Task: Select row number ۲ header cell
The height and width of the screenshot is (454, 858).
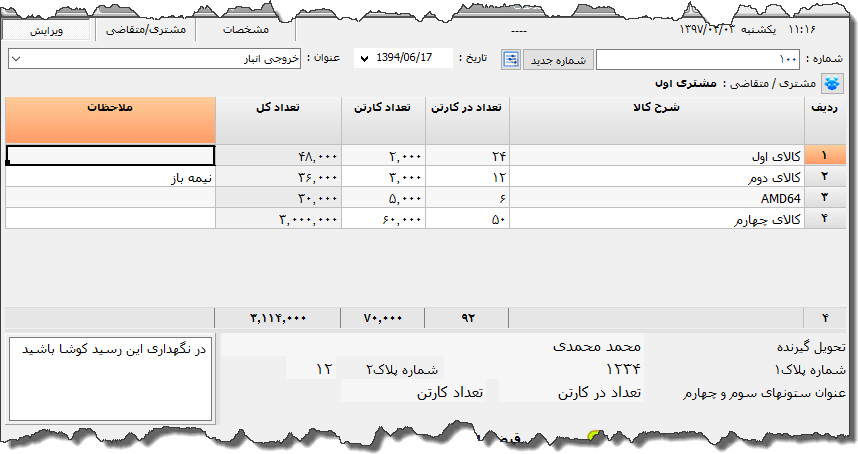Action: click(x=825, y=177)
